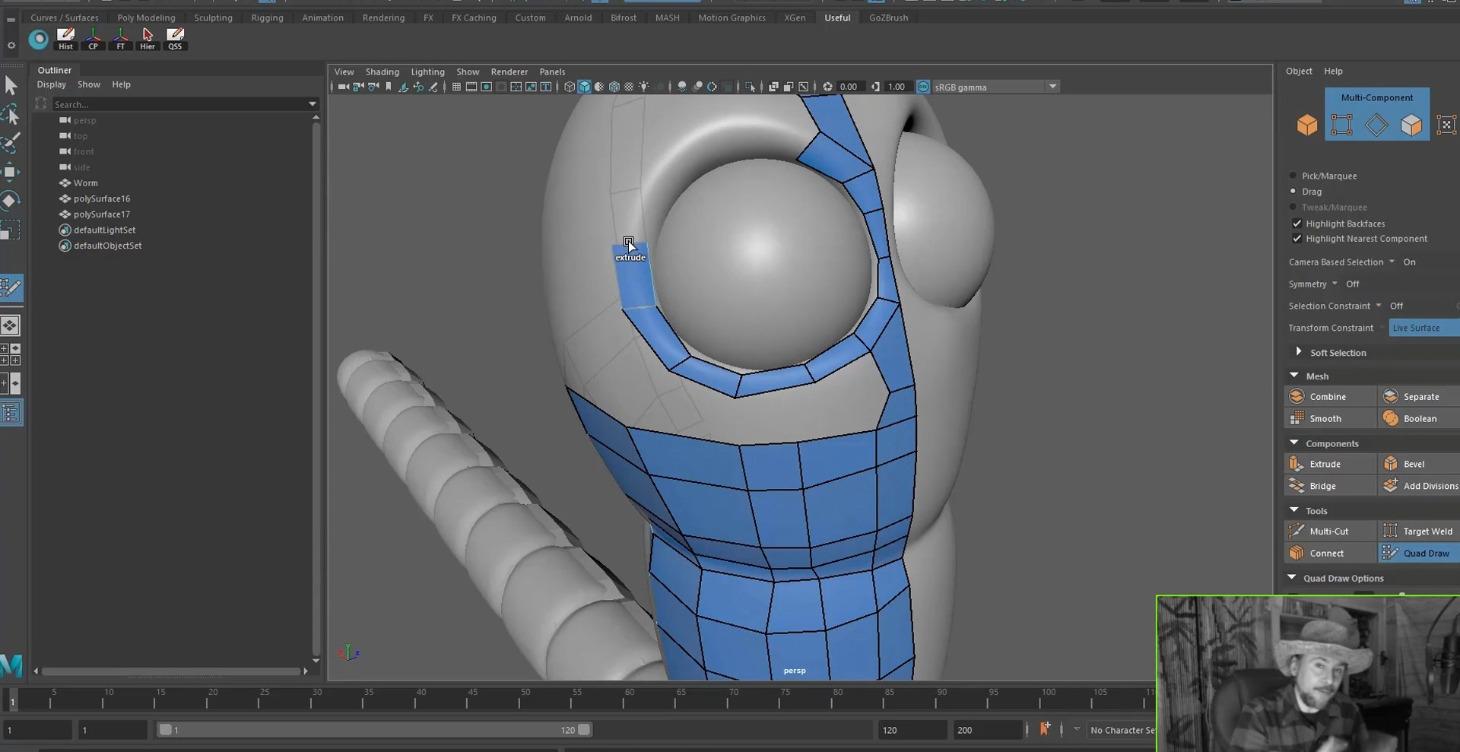Open the Arnold menu

pyautogui.click(x=578, y=17)
